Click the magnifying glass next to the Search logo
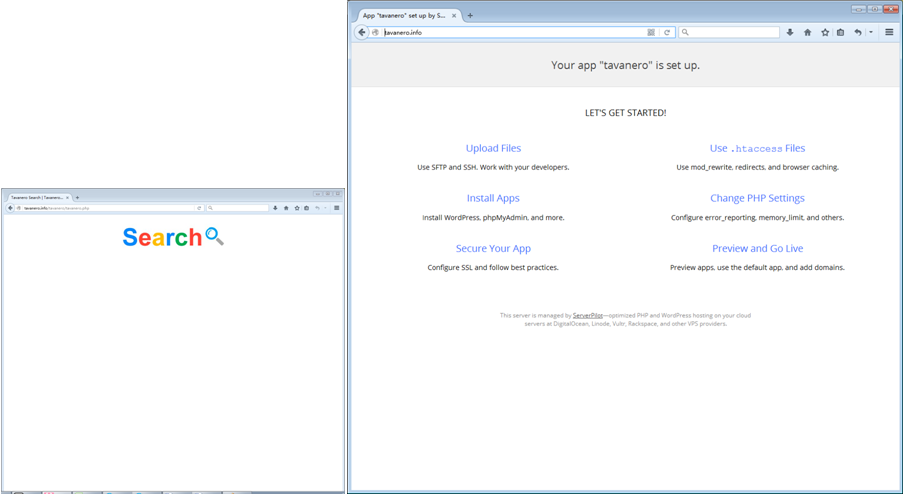This screenshot has height=495, width=903. click(214, 236)
